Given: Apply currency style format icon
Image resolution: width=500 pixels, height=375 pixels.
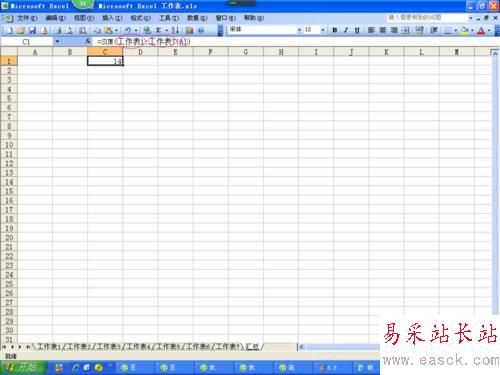Looking at the screenshot, I should (420, 30).
